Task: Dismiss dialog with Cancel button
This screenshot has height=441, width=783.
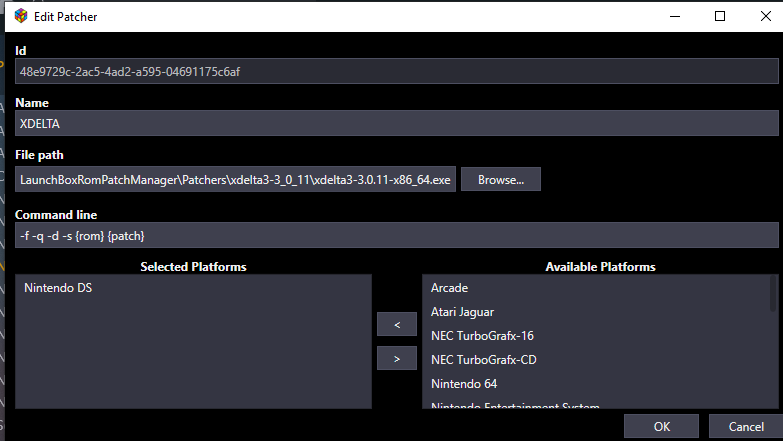Action: point(746,427)
